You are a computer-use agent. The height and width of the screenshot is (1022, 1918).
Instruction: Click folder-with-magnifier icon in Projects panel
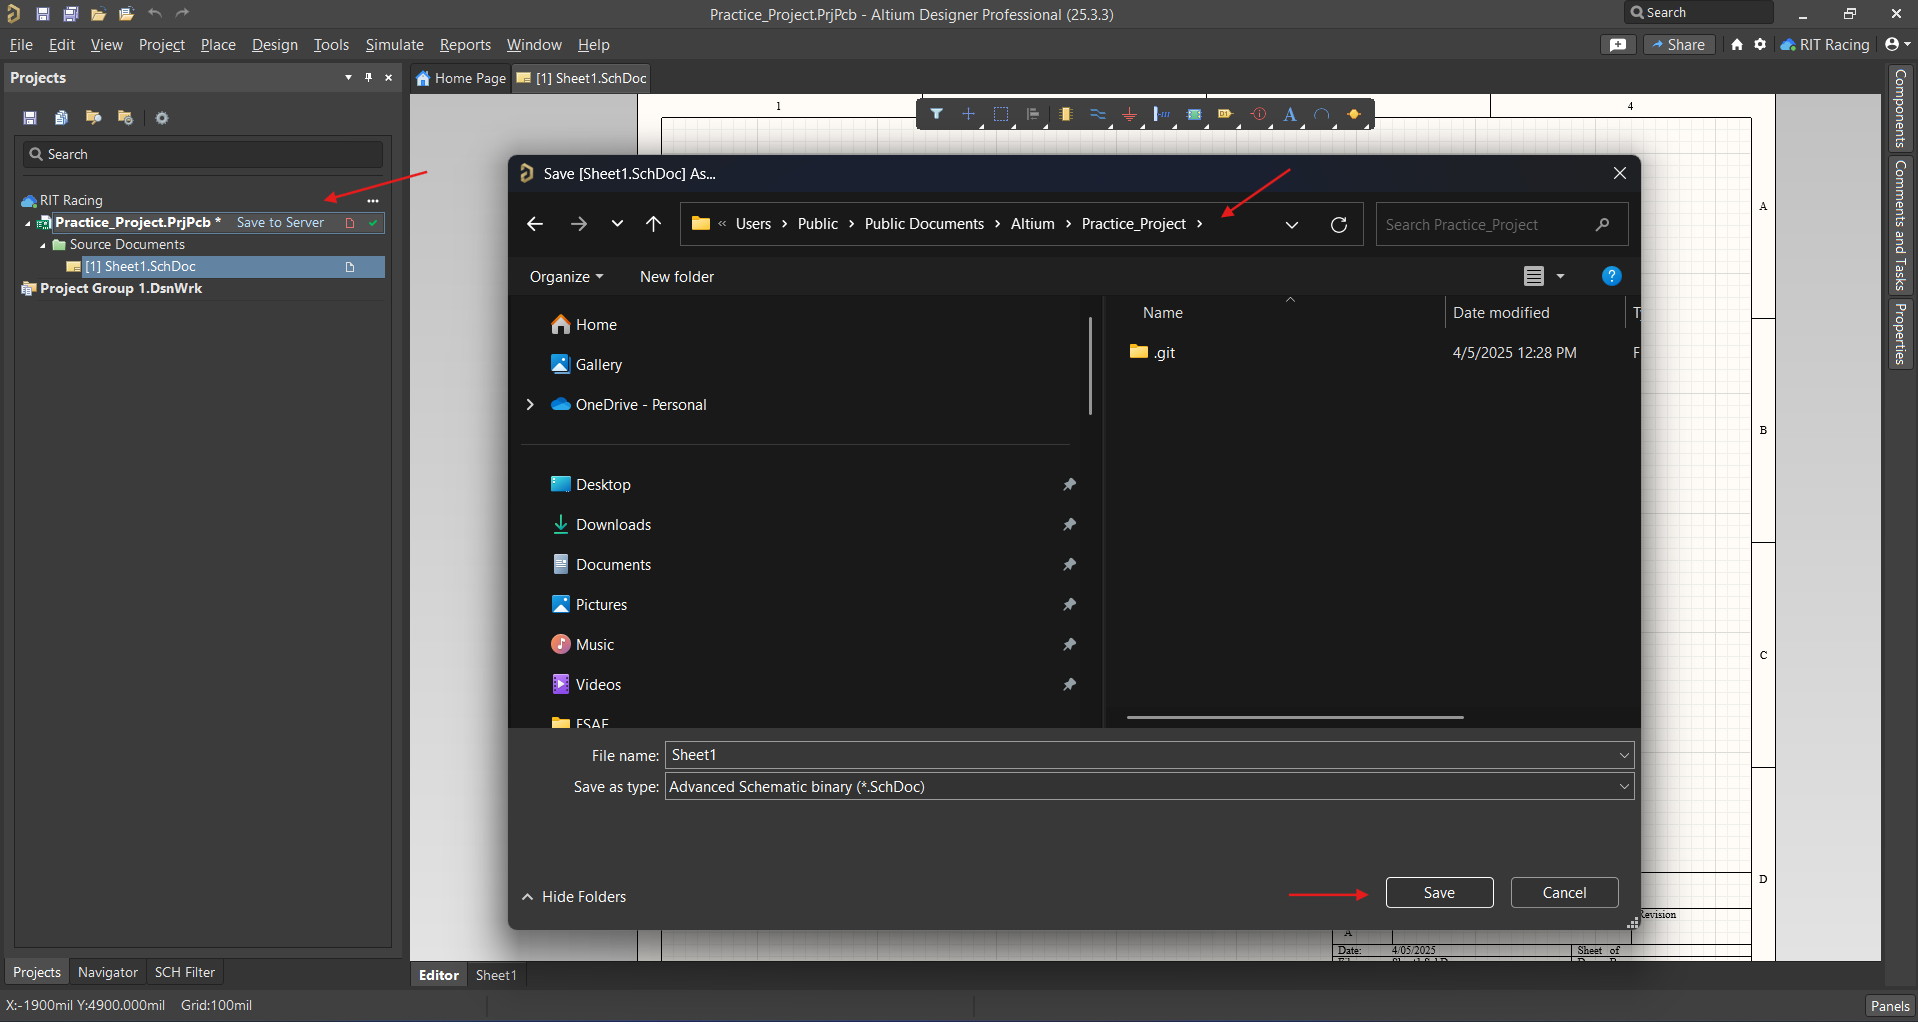tap(93, 118)
